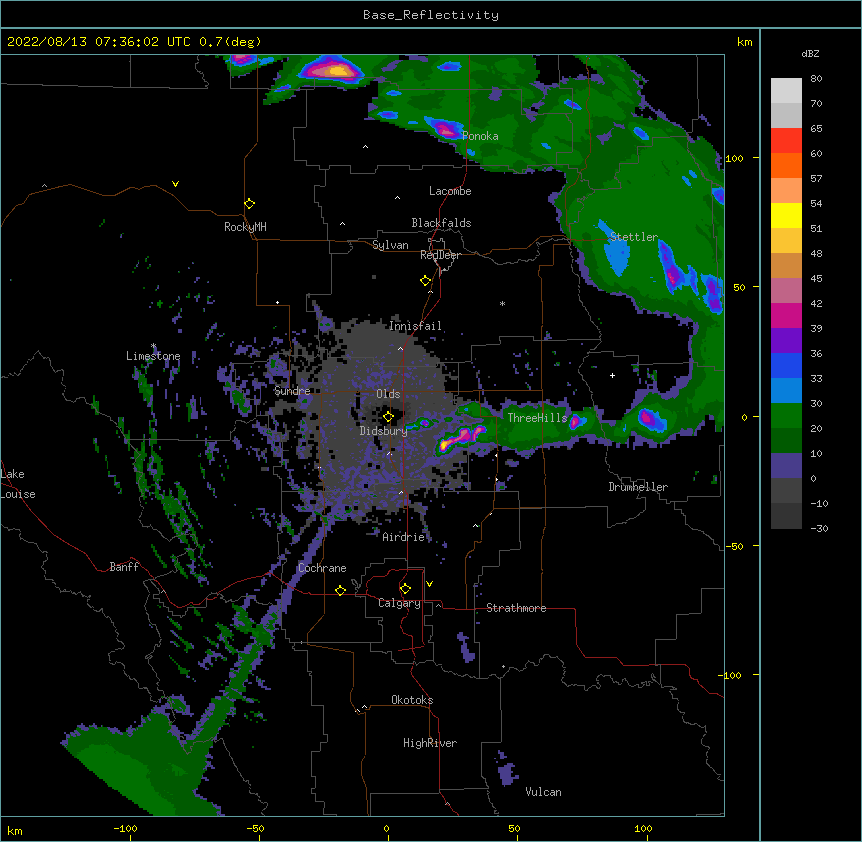Click the yellow v marker east of Calgary
The image size is (862, 842).
pos(429,584)
